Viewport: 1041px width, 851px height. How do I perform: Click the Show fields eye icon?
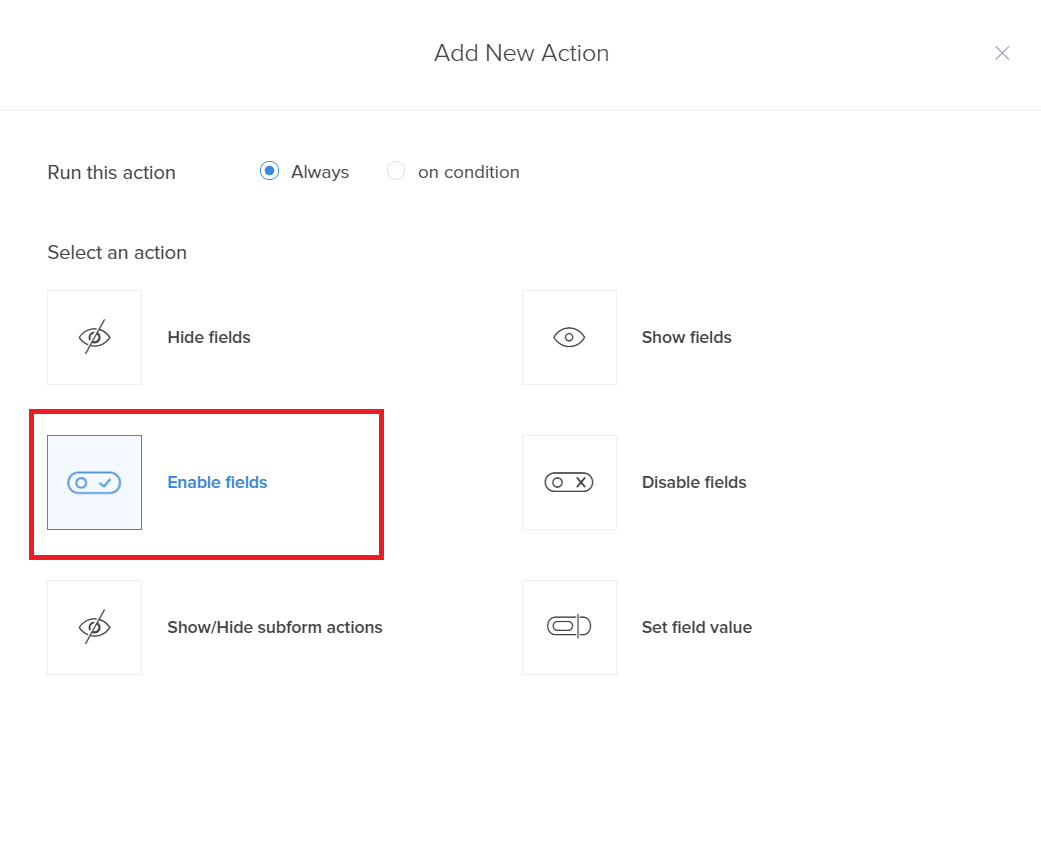[x=569, y=338]
